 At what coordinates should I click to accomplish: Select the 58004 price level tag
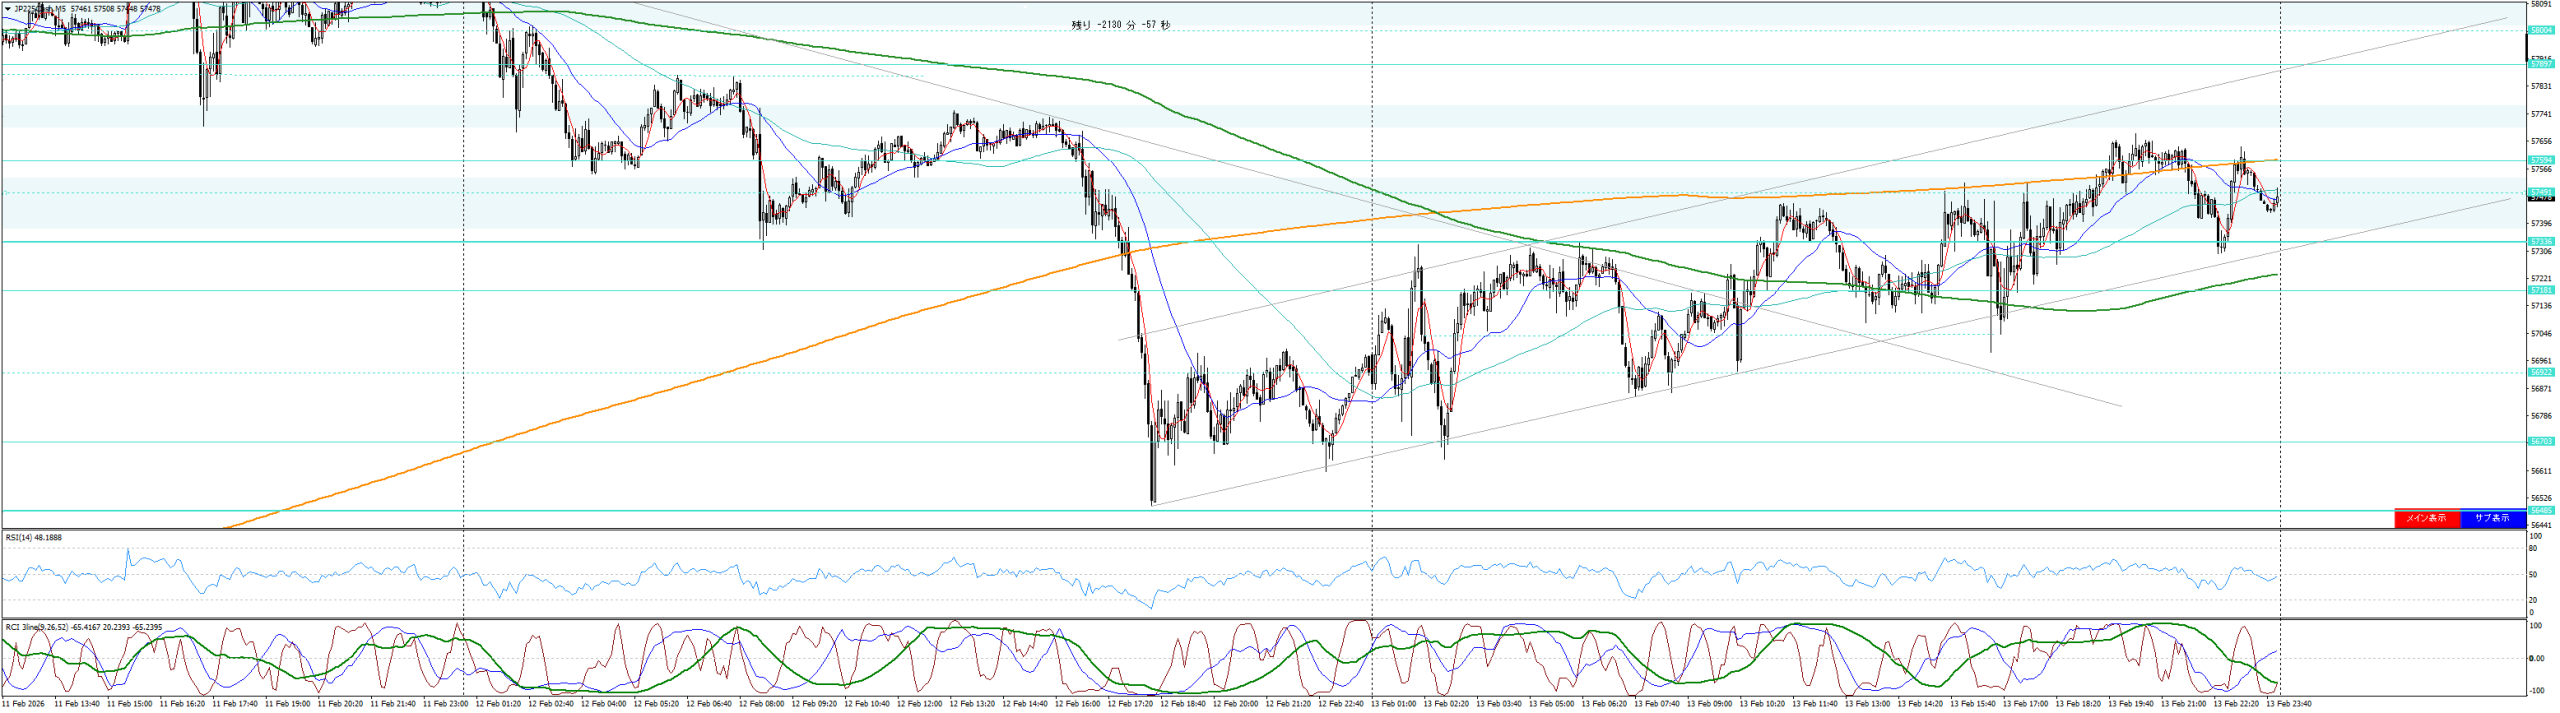coord(2541,31)
